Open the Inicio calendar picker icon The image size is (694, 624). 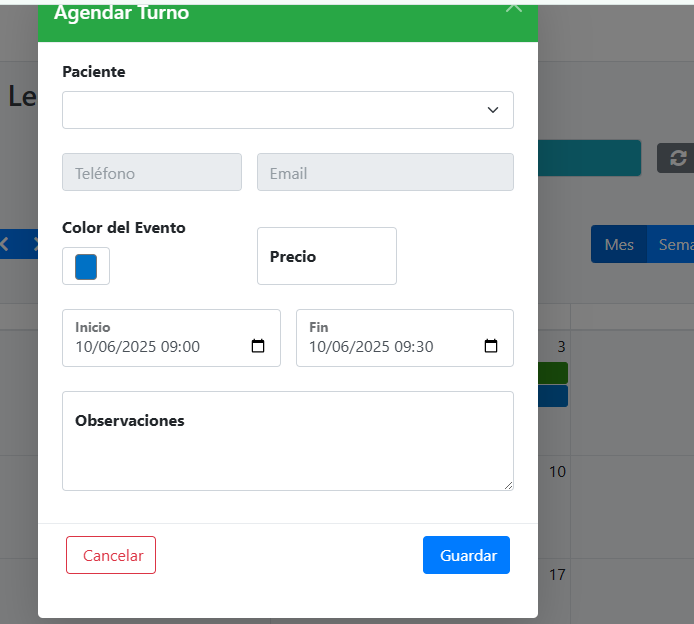pos(258,346)
